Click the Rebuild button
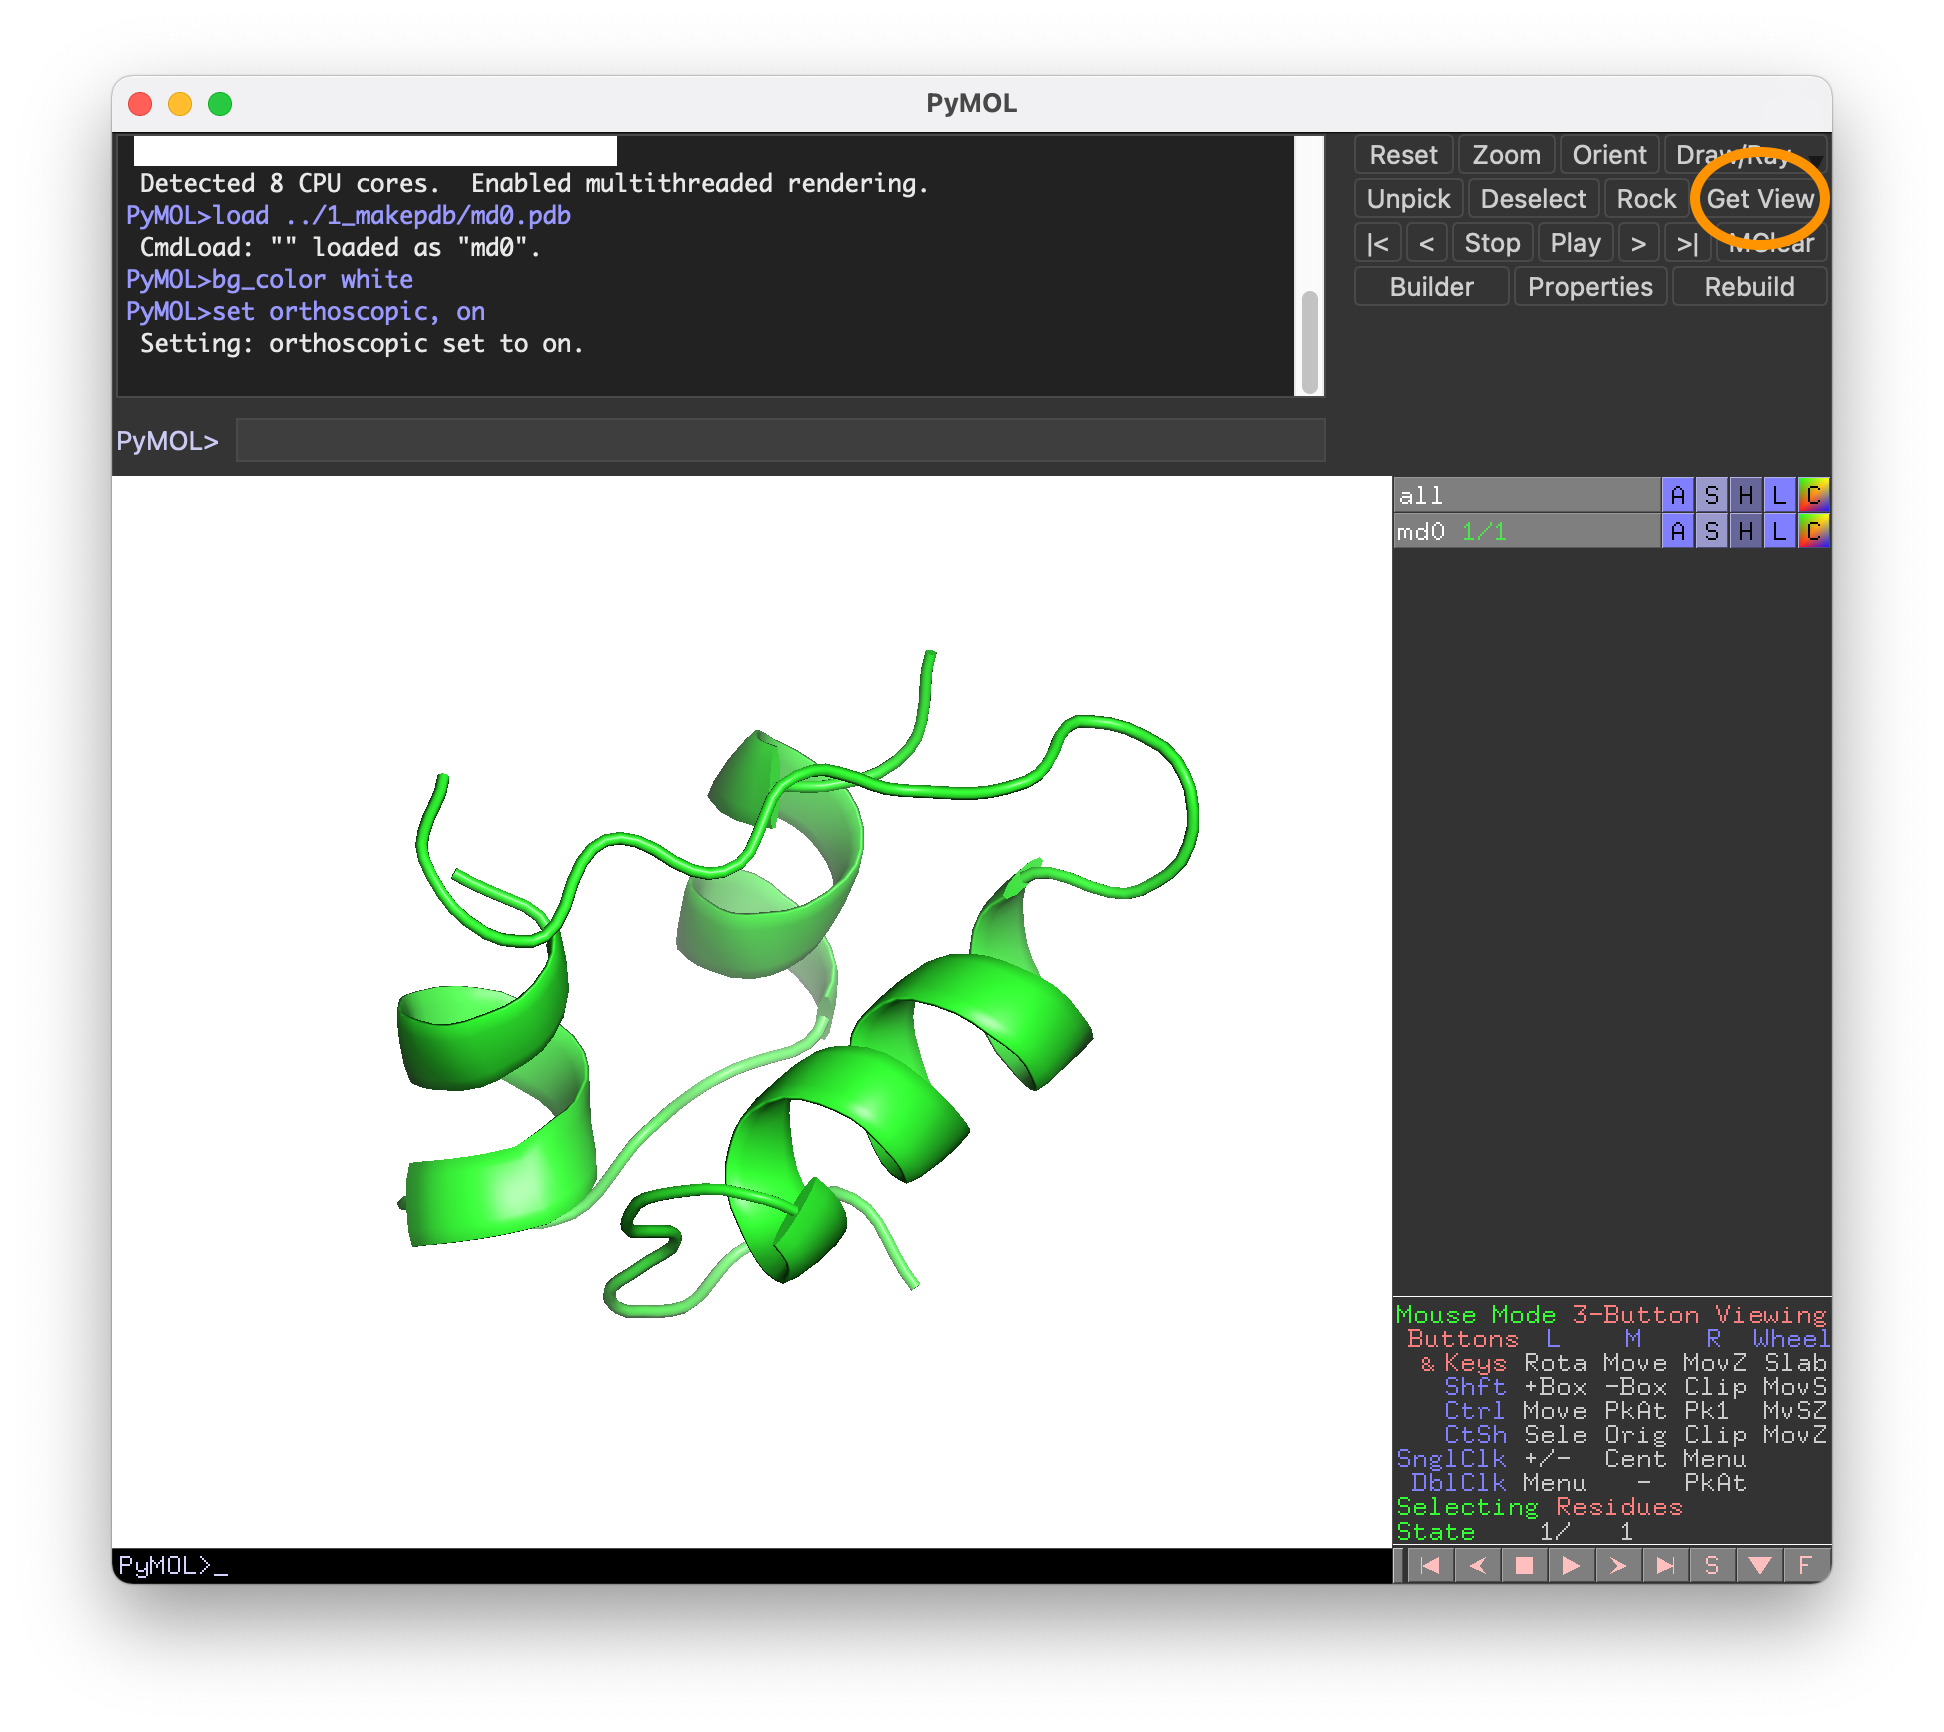The width and height of the screenshot is (1944, 1732). [x=1749, y=287]
